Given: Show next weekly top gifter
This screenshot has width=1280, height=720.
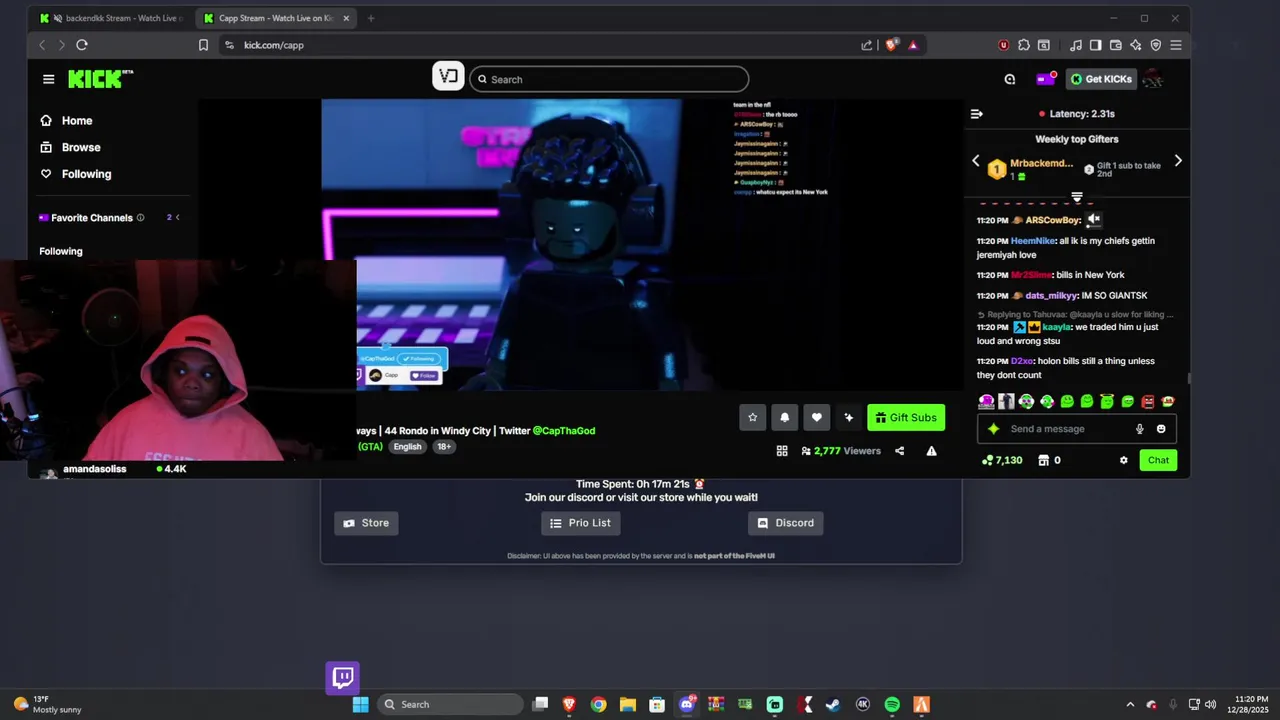Looking at the screenshot, I should [1178, 161].
